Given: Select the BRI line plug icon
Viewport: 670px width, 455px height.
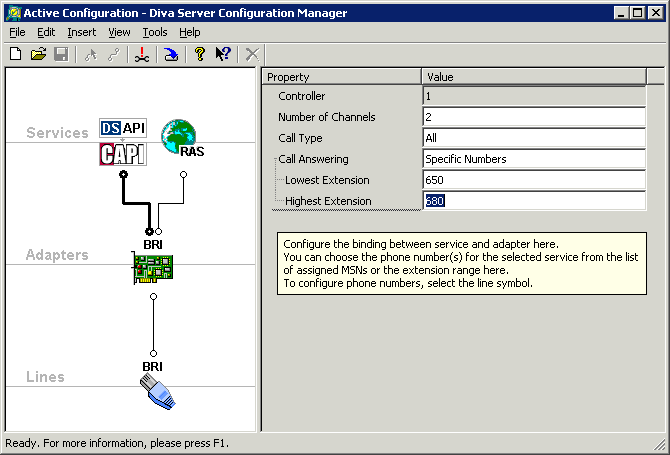Looking at the screenshot, I should pos(158,391).
